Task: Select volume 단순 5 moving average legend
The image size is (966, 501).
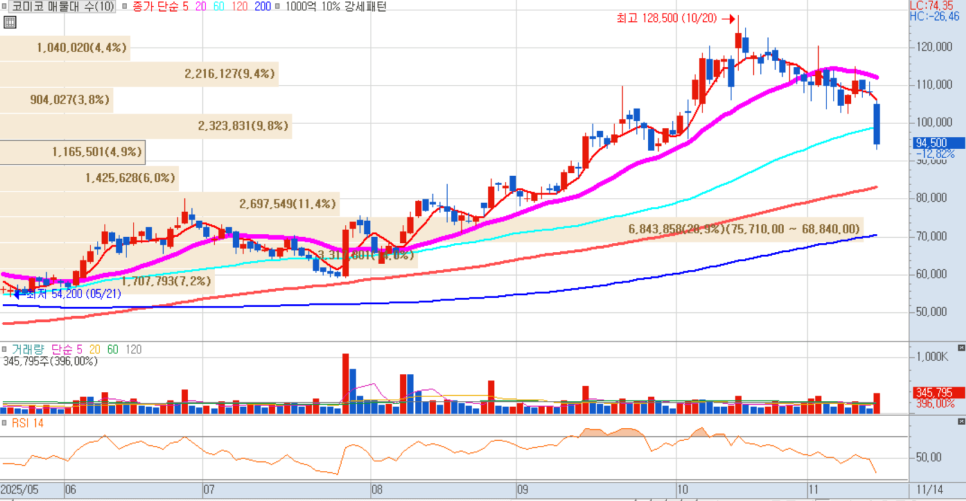Action: tap(67, 349)
